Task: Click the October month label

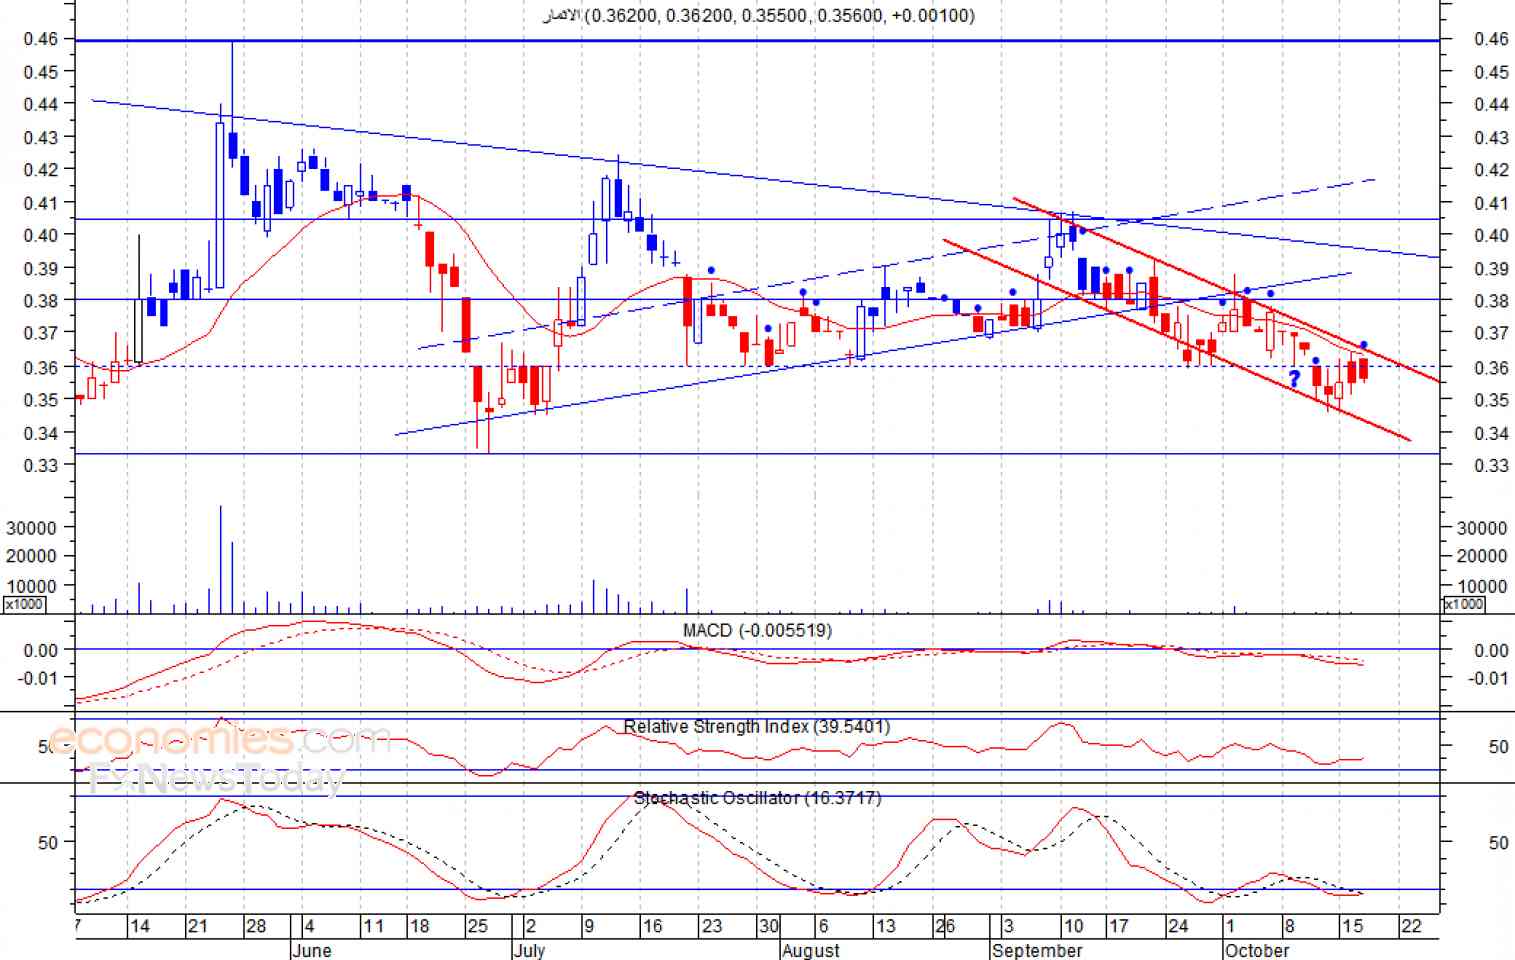Action: pyautogui.click(x=1257, y=950)
